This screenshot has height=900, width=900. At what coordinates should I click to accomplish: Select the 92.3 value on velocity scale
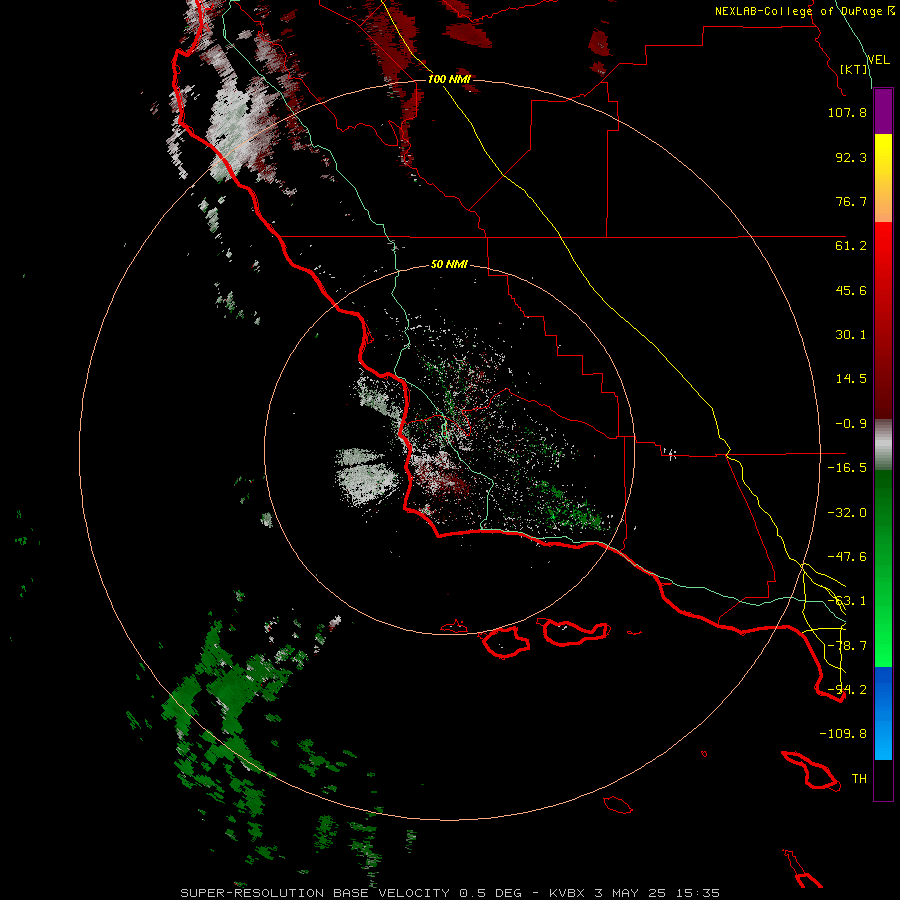pyautogui.click(x=851, y=157)
